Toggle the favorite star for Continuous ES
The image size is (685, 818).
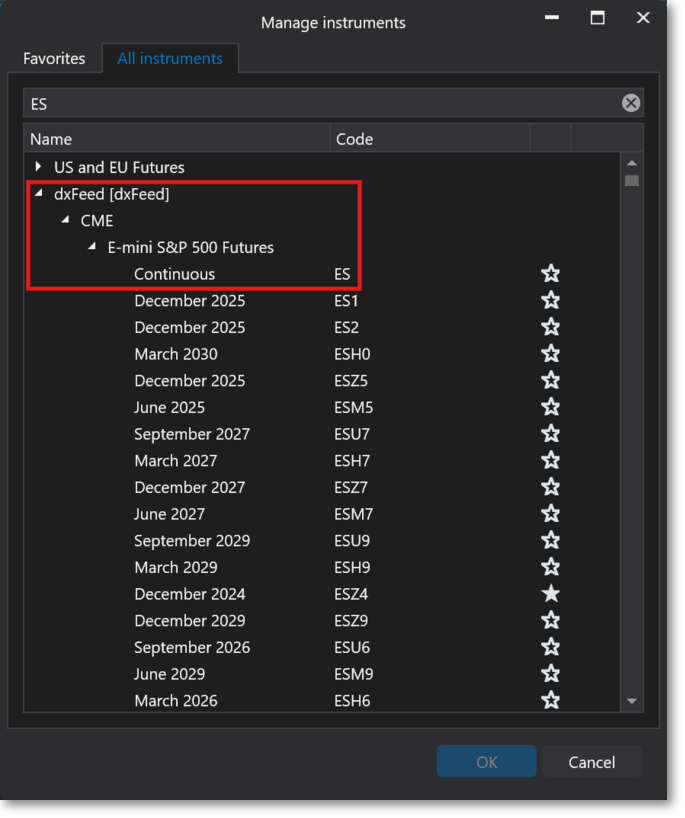(551, 273)
